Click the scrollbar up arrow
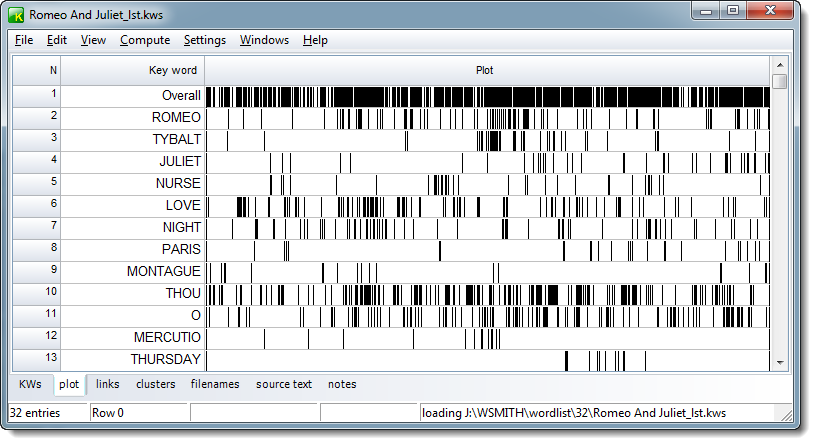 coord(779,64)
